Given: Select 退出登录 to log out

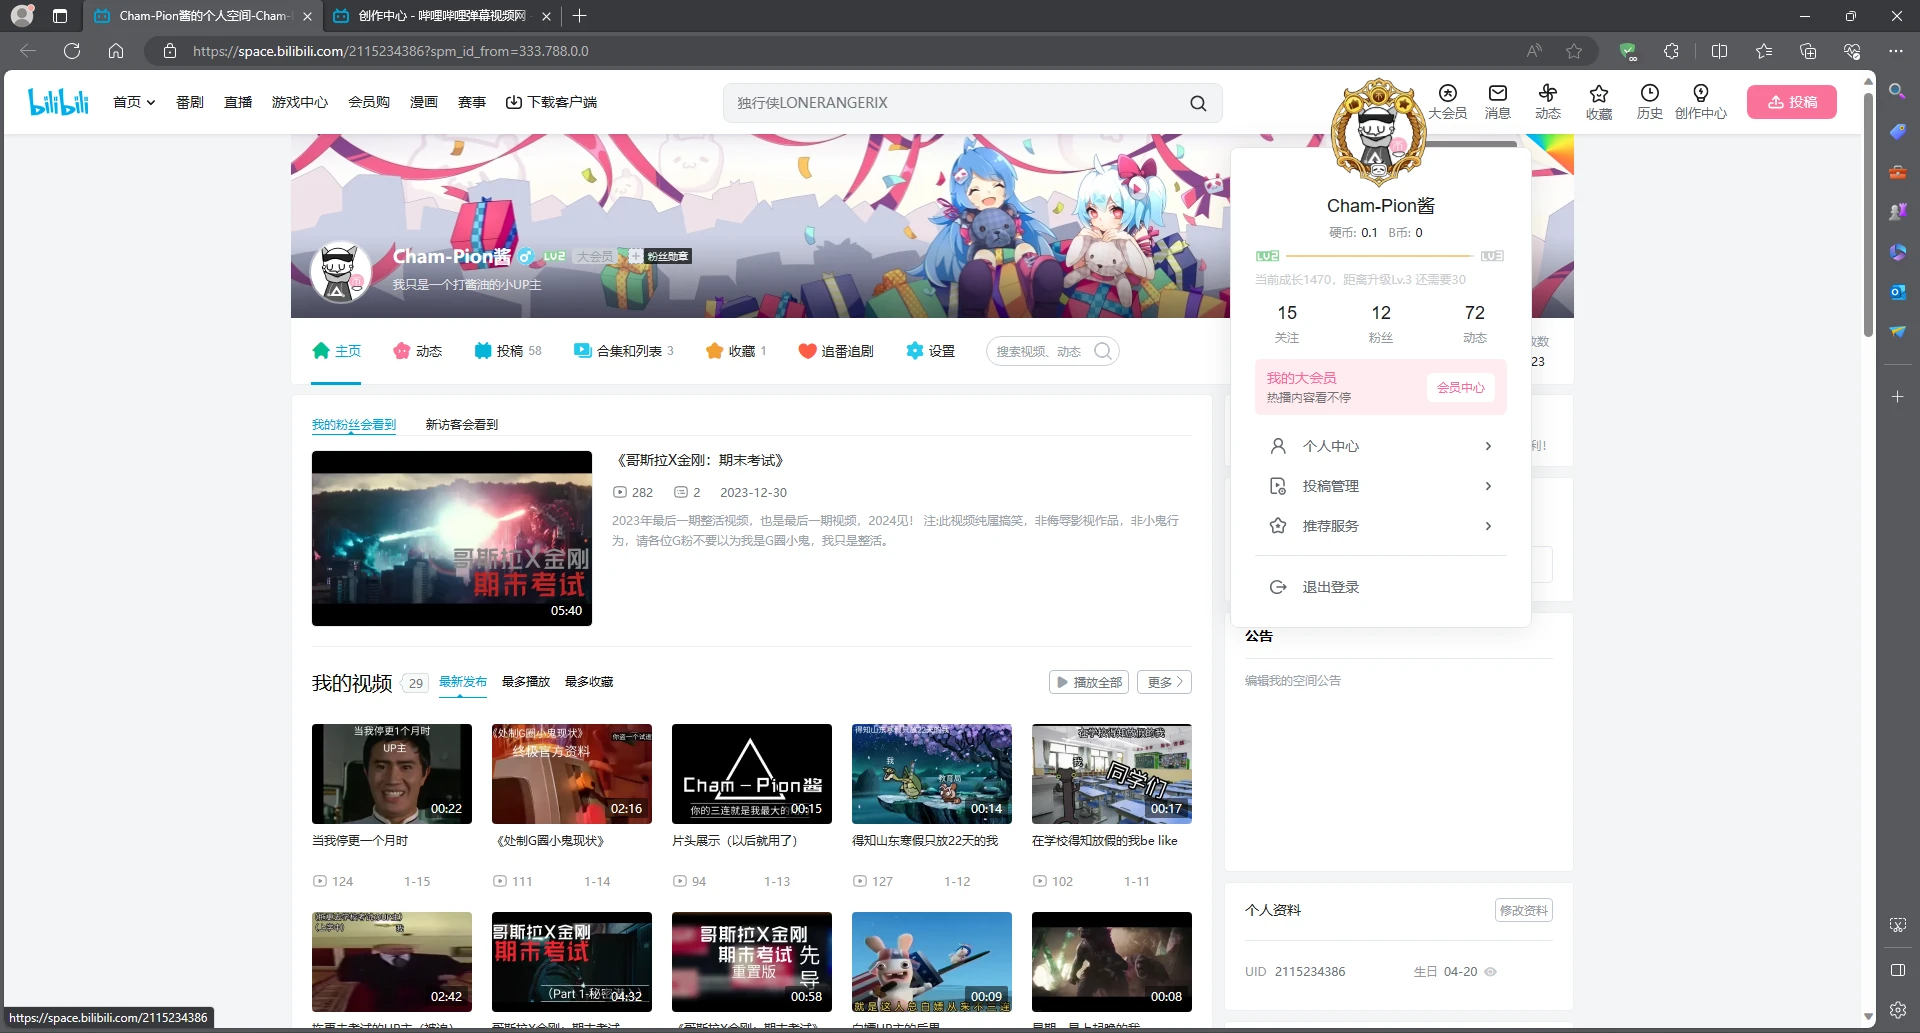Looking at the screenshot, I should click(x=1329, y=587).
